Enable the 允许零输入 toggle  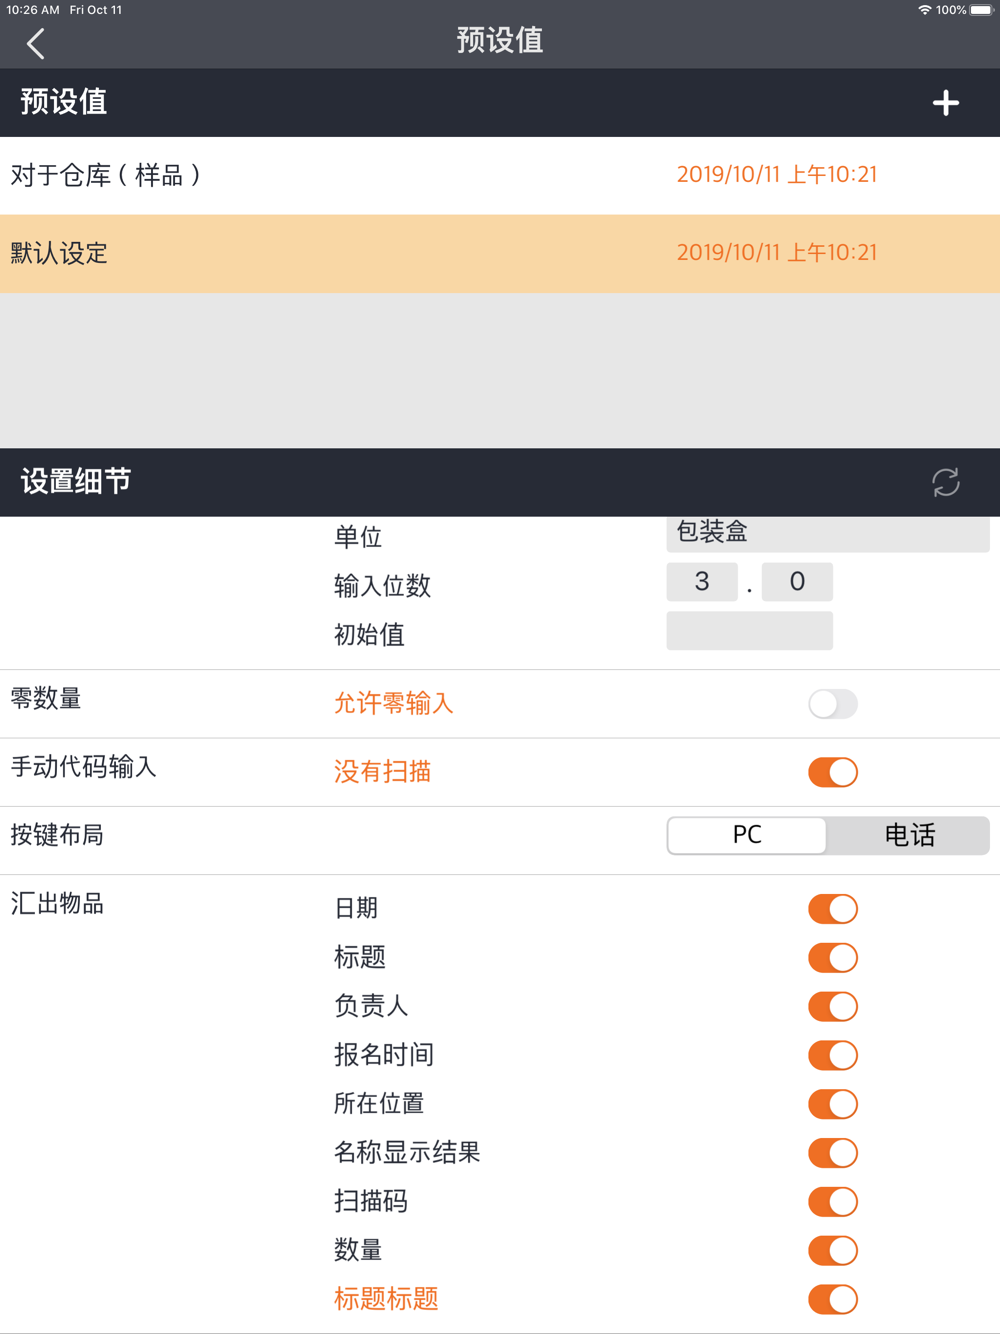click(833, 704)
